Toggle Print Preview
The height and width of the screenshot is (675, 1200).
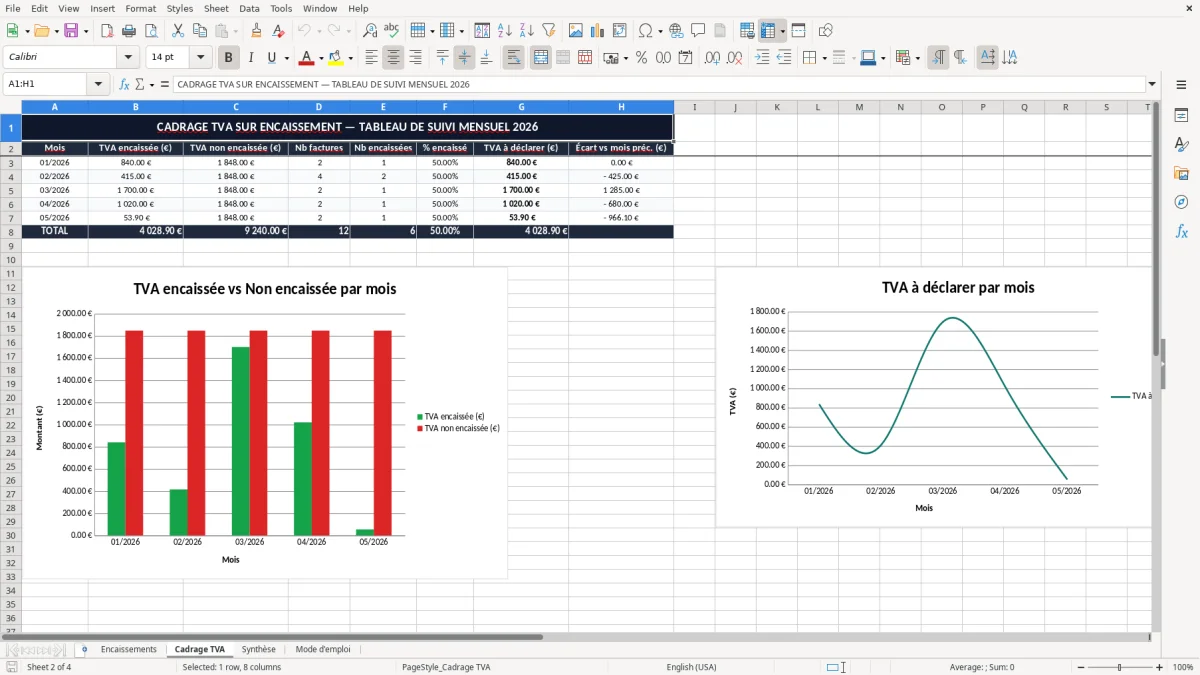[149, 31]
